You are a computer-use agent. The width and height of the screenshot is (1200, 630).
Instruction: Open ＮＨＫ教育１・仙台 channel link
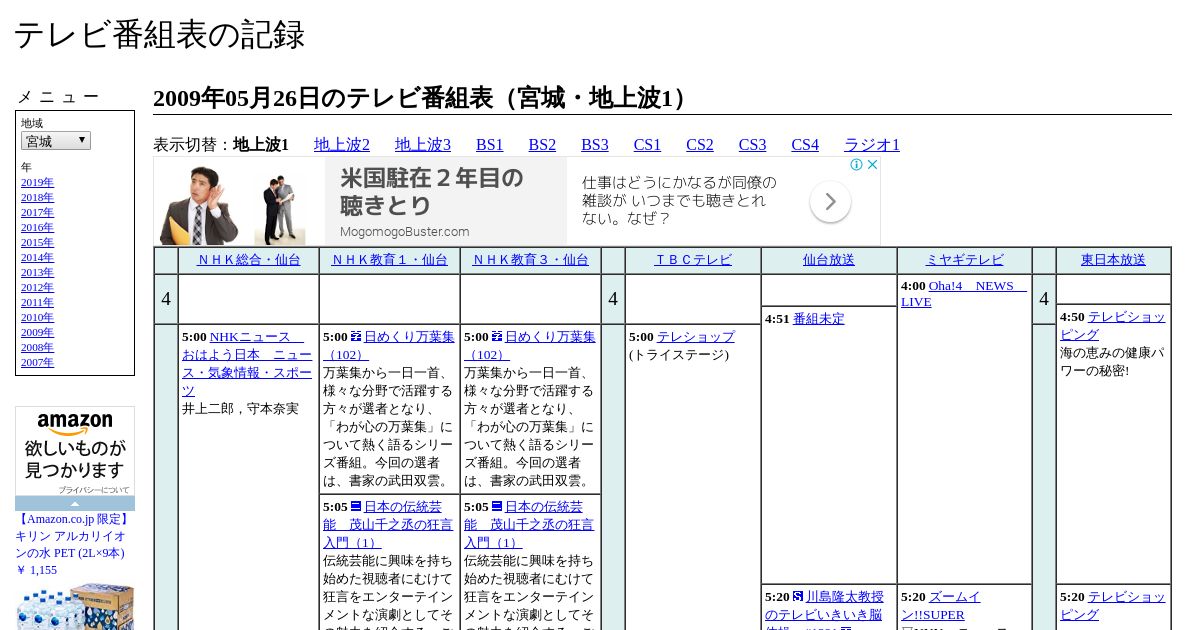389,260
